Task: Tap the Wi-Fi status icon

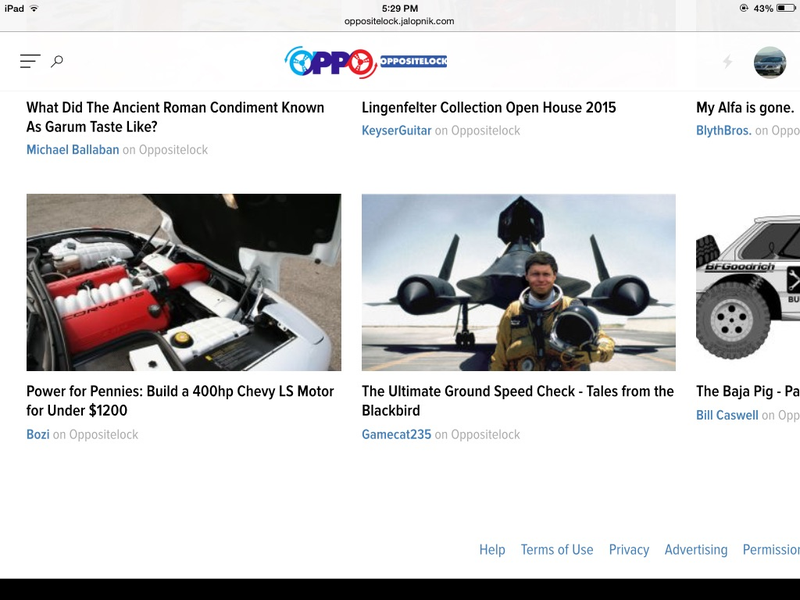Action: pyautogui.click(x=34, y=8)
